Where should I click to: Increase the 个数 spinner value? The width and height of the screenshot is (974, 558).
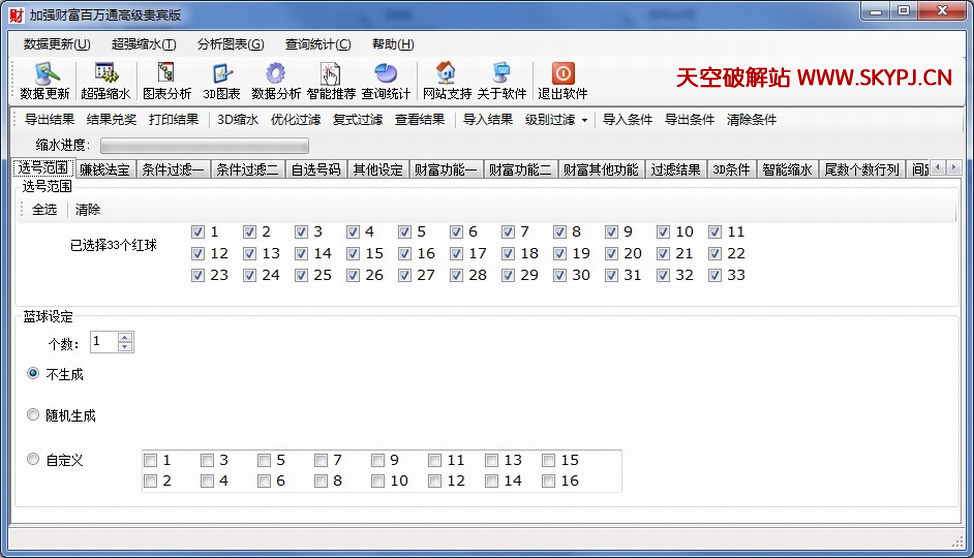[x=125, y=338]
